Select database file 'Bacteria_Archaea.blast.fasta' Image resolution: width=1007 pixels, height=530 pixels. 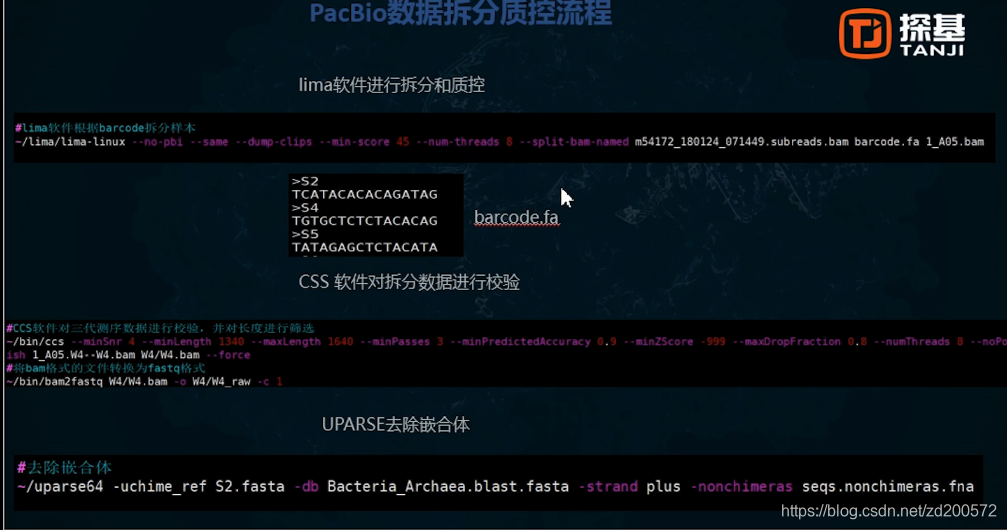tap(448, 486)
